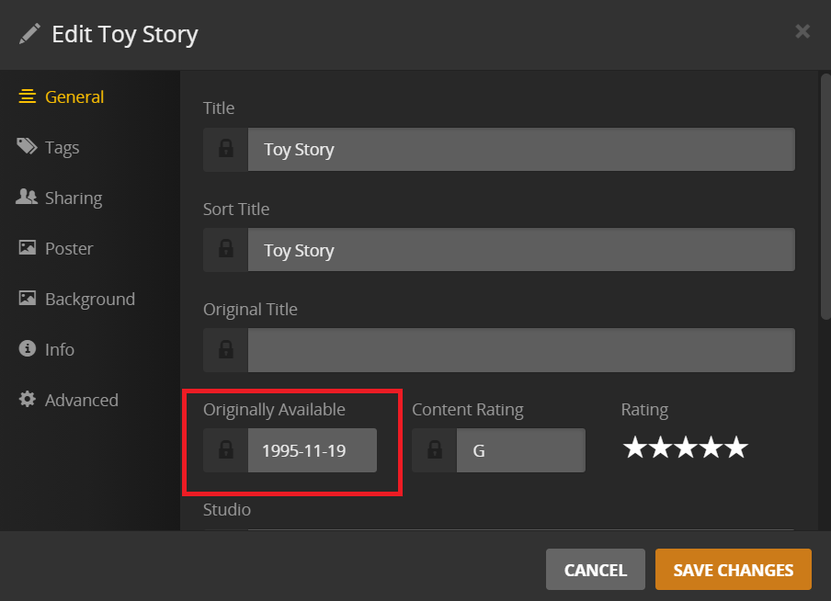Image resolution: width=831 pixels, height=601 pixels.
Task: Set rating to two stars
Action: point(660,447)
